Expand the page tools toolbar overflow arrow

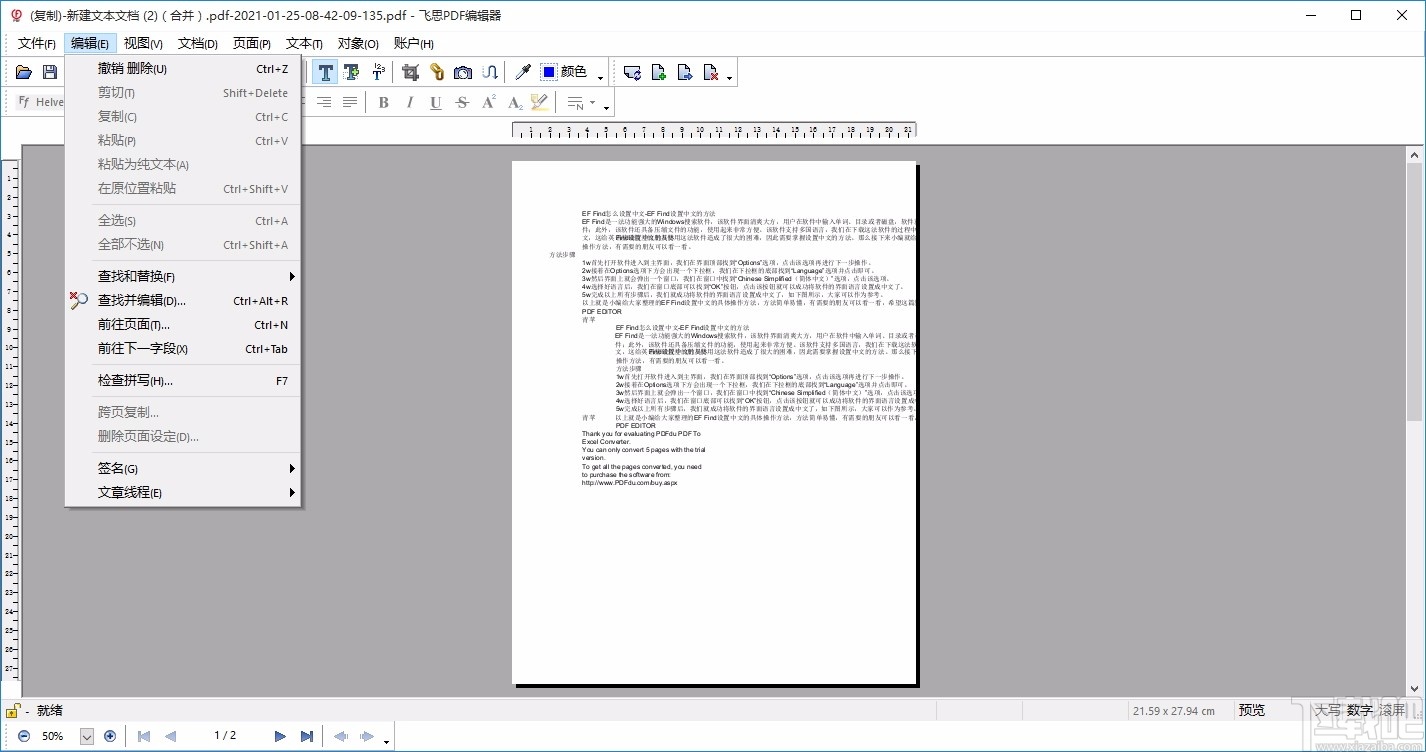click(730, 77)
